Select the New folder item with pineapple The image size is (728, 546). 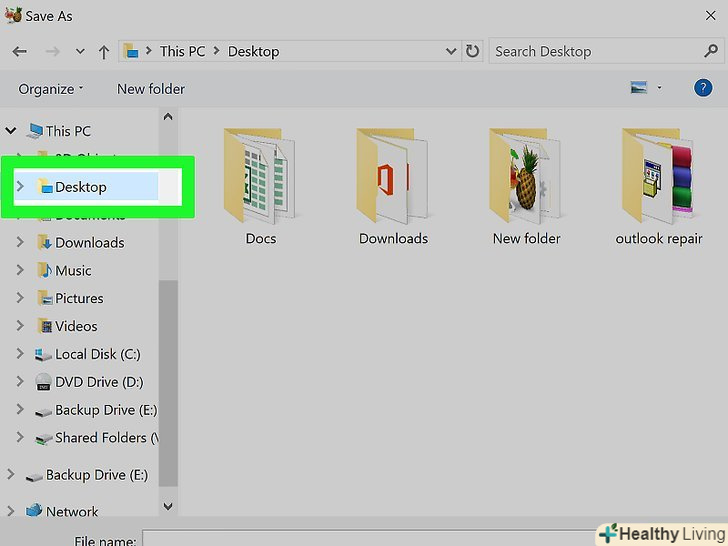click(x=526, y=187)
